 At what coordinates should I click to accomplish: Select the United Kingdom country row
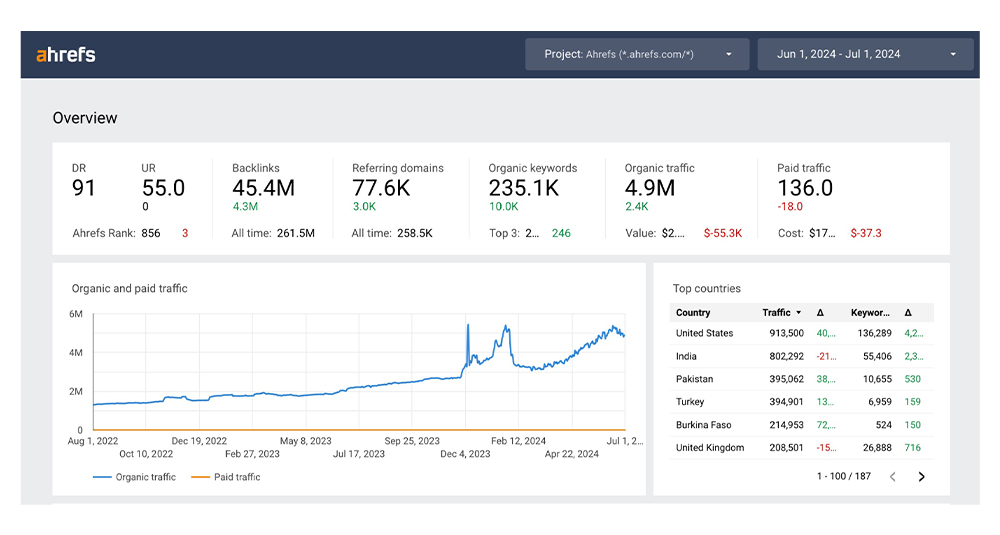point(802,448)
